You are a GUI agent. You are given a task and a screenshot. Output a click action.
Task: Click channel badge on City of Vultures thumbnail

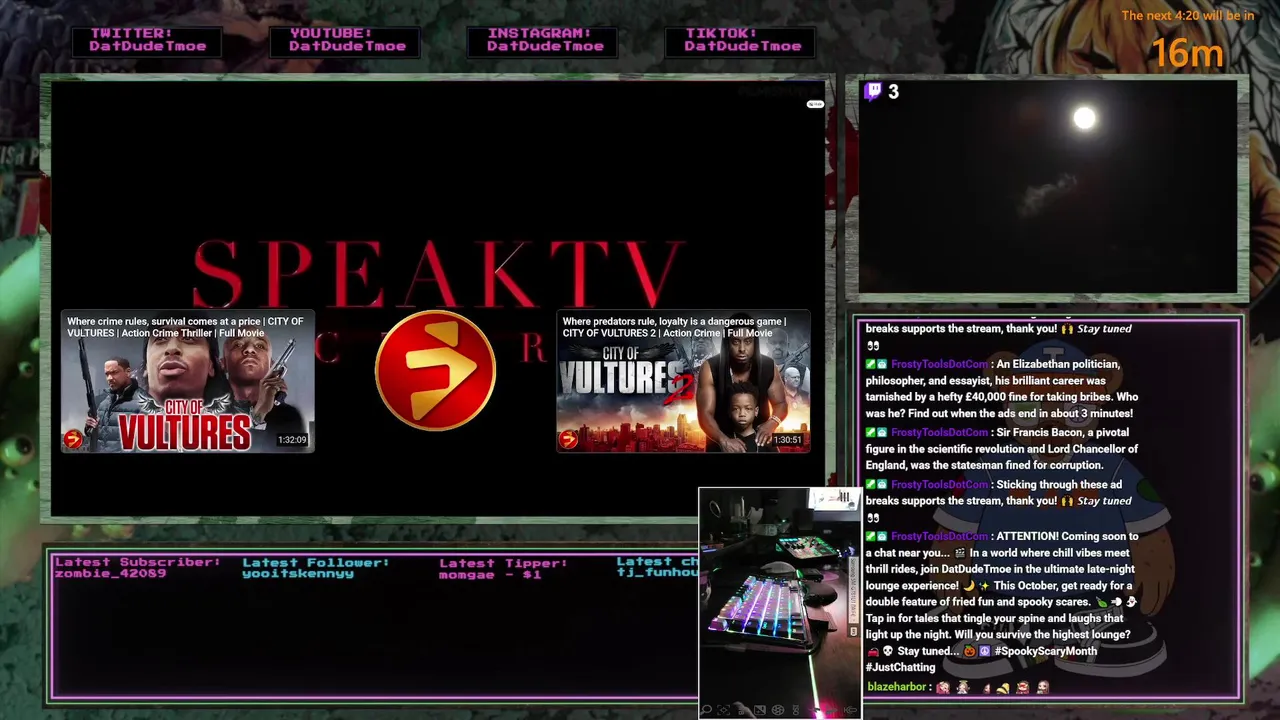pyautogui.click(x=73, y=439)
